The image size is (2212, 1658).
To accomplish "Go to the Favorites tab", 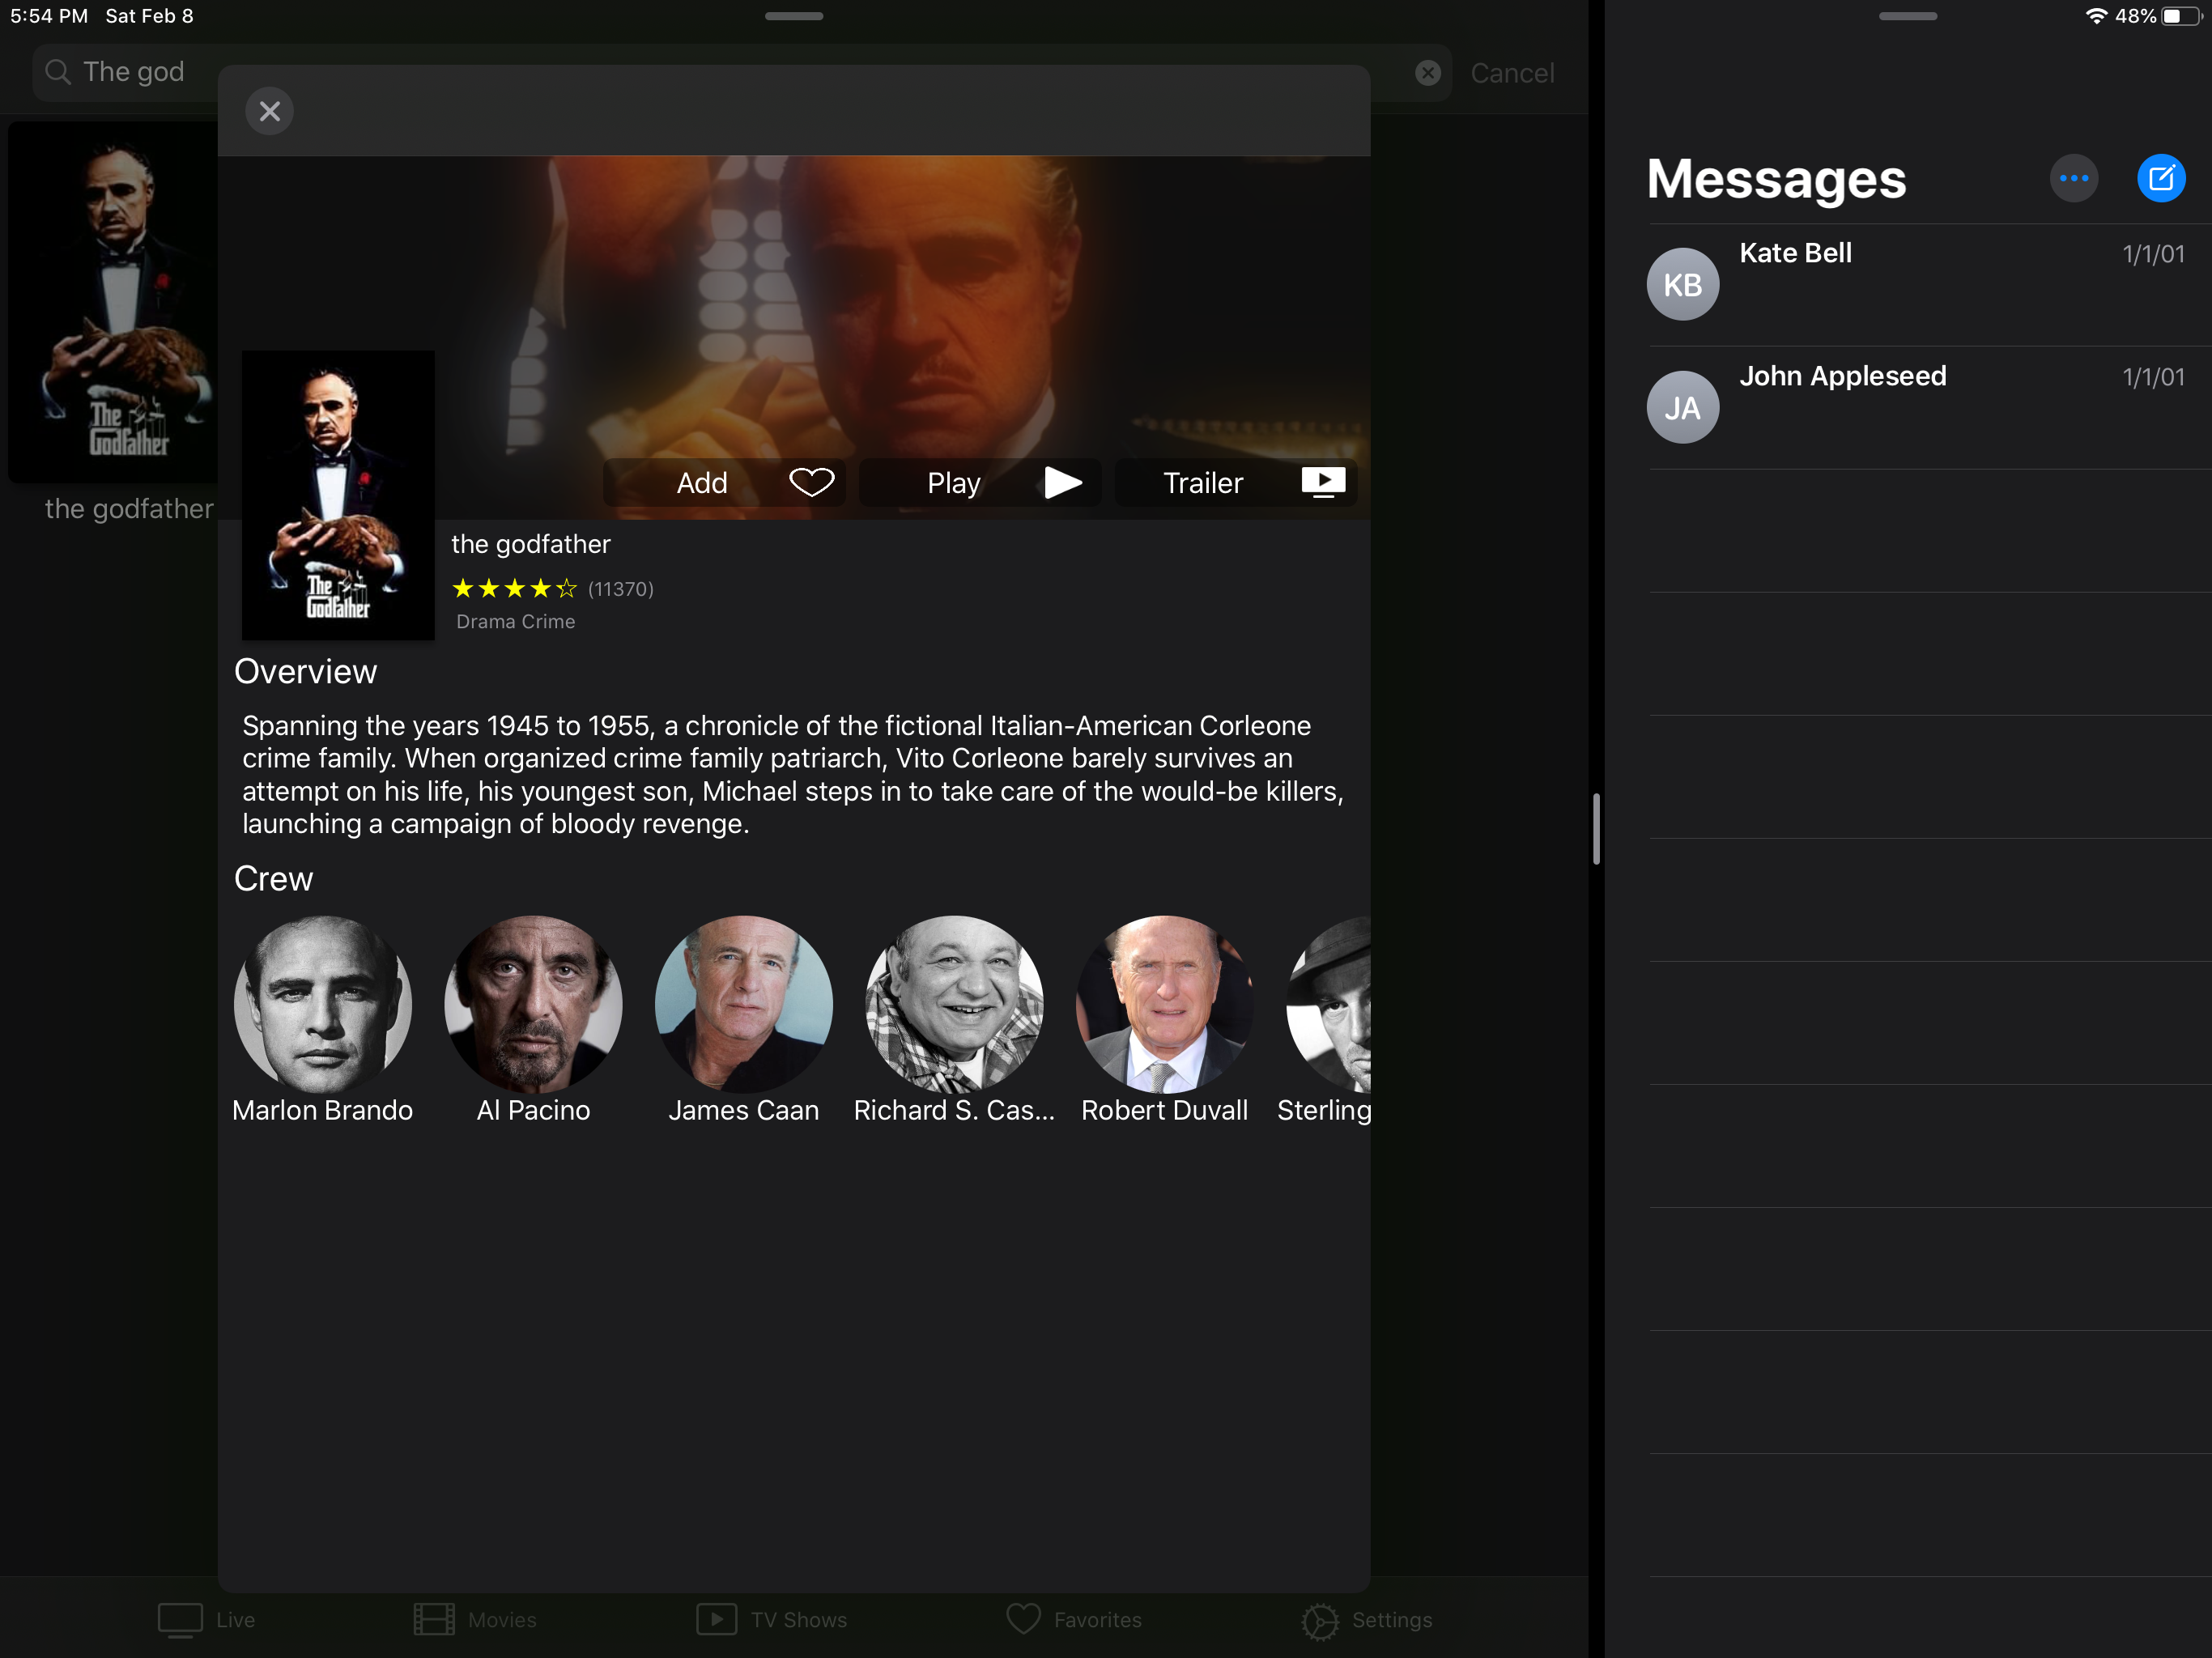I will [x=1073, y=1619].
